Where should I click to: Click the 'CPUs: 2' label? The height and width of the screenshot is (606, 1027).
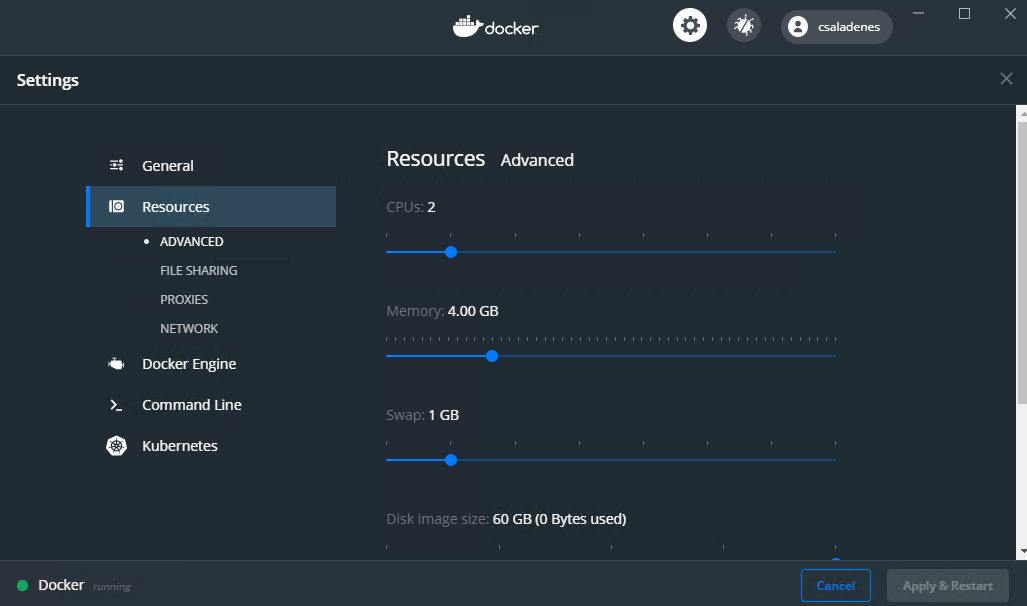tap(411, 207)
